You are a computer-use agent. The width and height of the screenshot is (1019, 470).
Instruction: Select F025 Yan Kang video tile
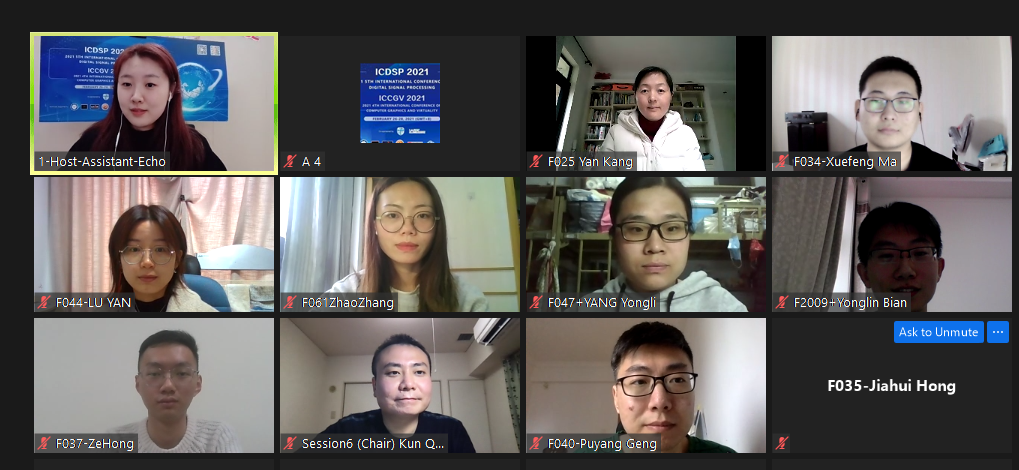pyautogui.click(x=646, y=103)
